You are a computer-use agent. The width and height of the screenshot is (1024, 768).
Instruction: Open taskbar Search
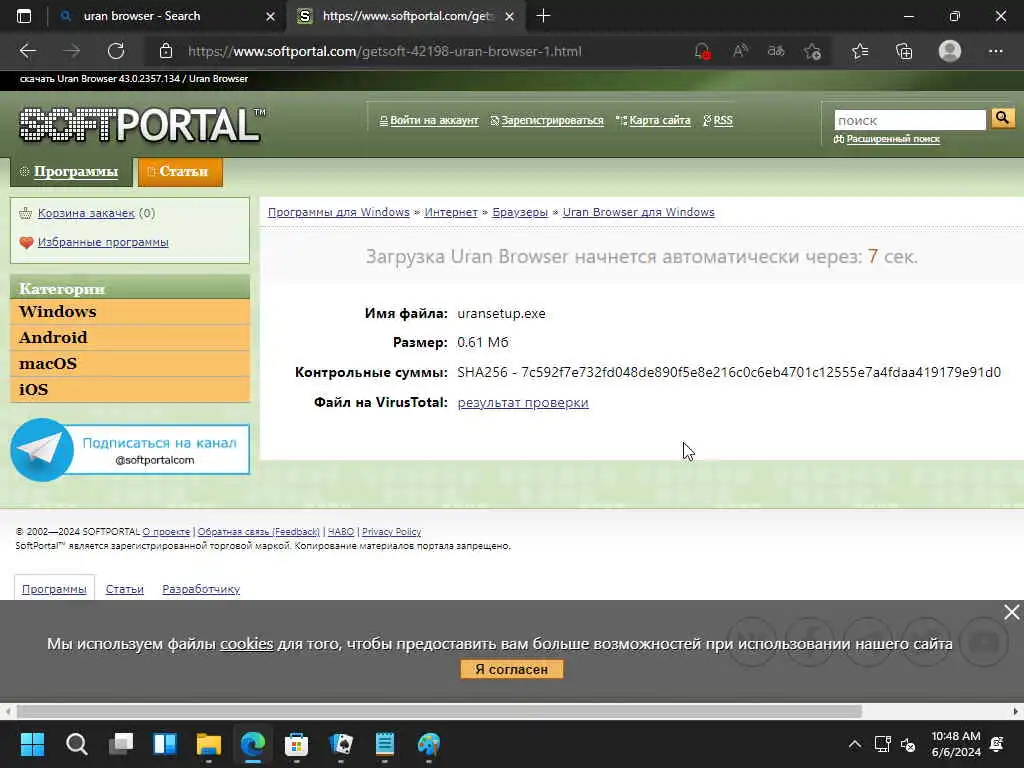[76, 744]
